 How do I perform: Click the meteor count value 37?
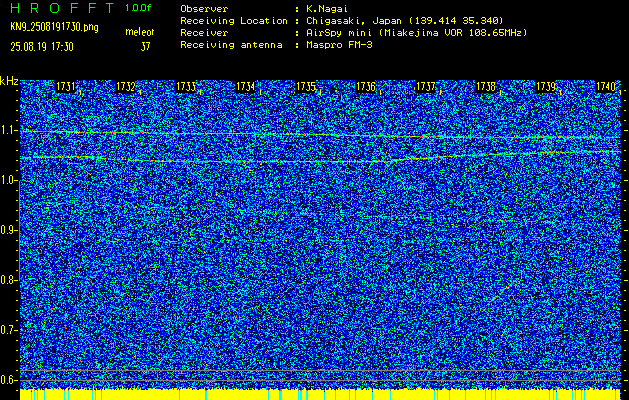(x=145, y=47)
